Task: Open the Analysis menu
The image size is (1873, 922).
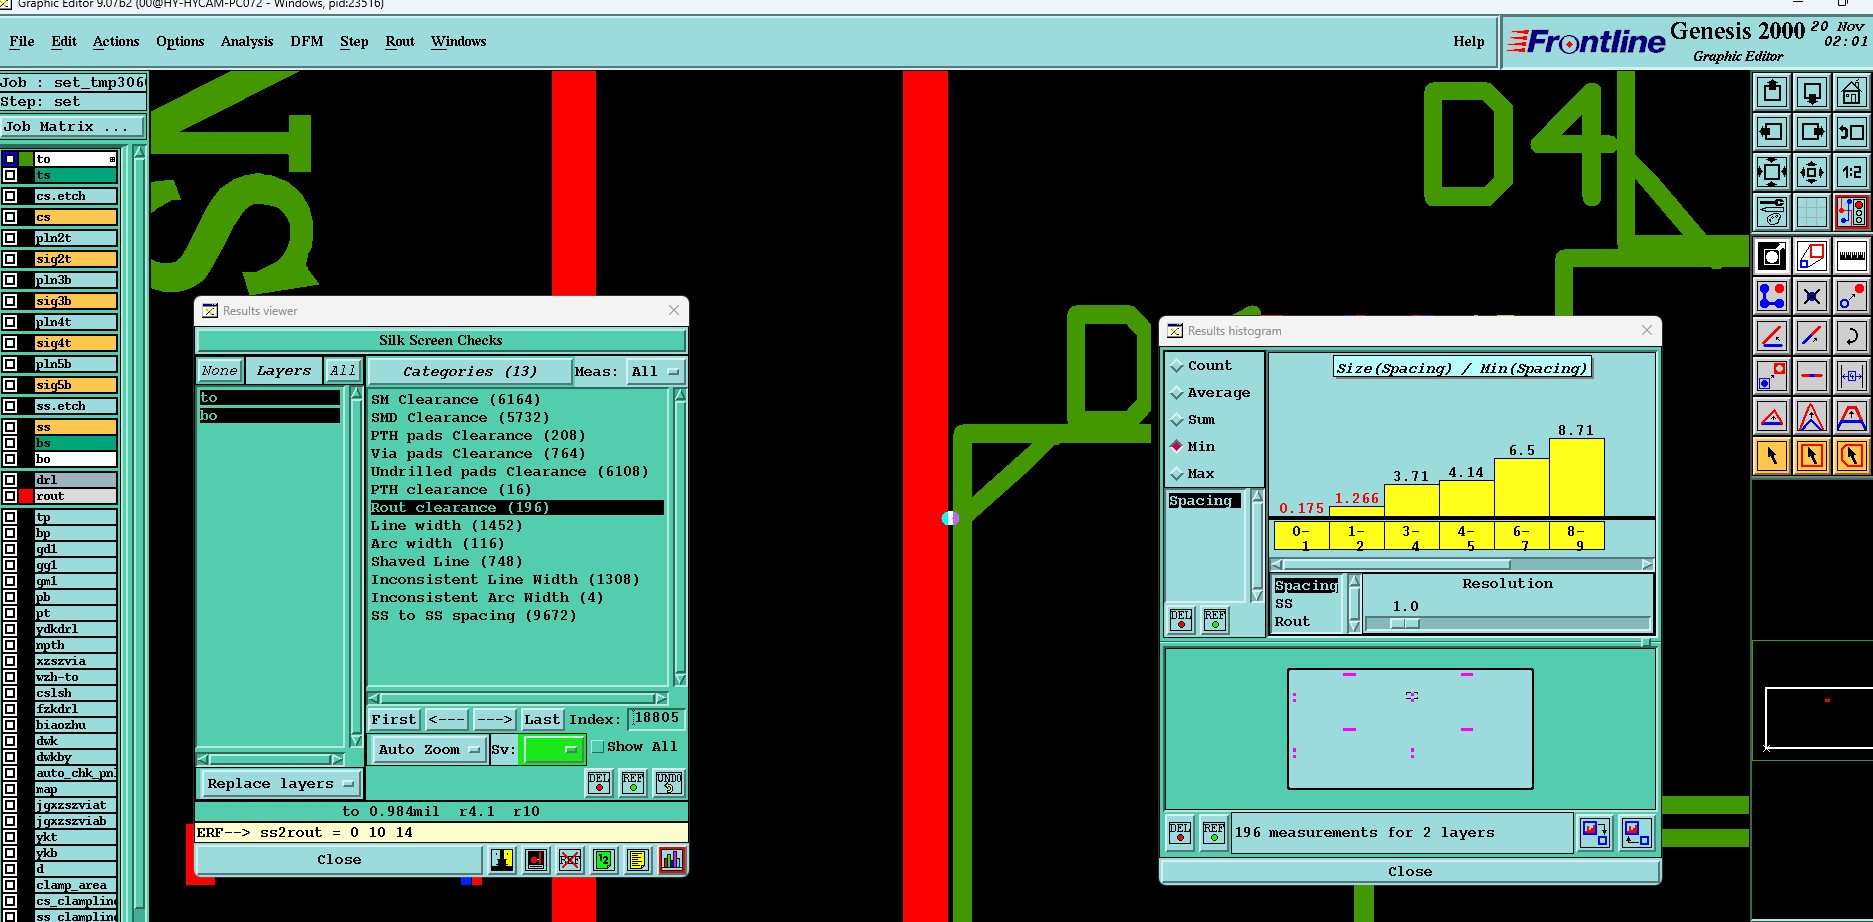Action: 247,41
